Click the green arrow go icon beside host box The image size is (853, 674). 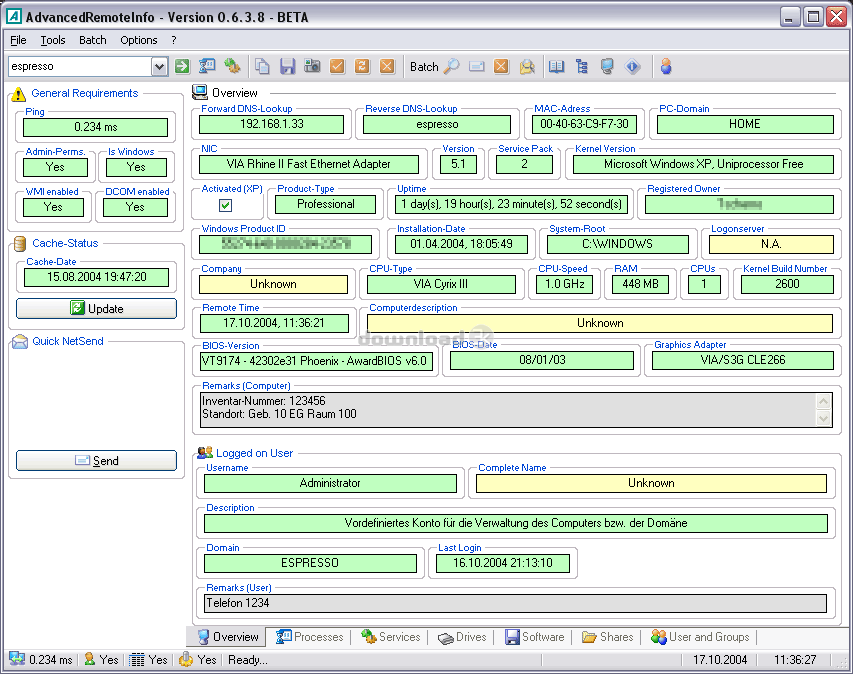tap(182, 66)
